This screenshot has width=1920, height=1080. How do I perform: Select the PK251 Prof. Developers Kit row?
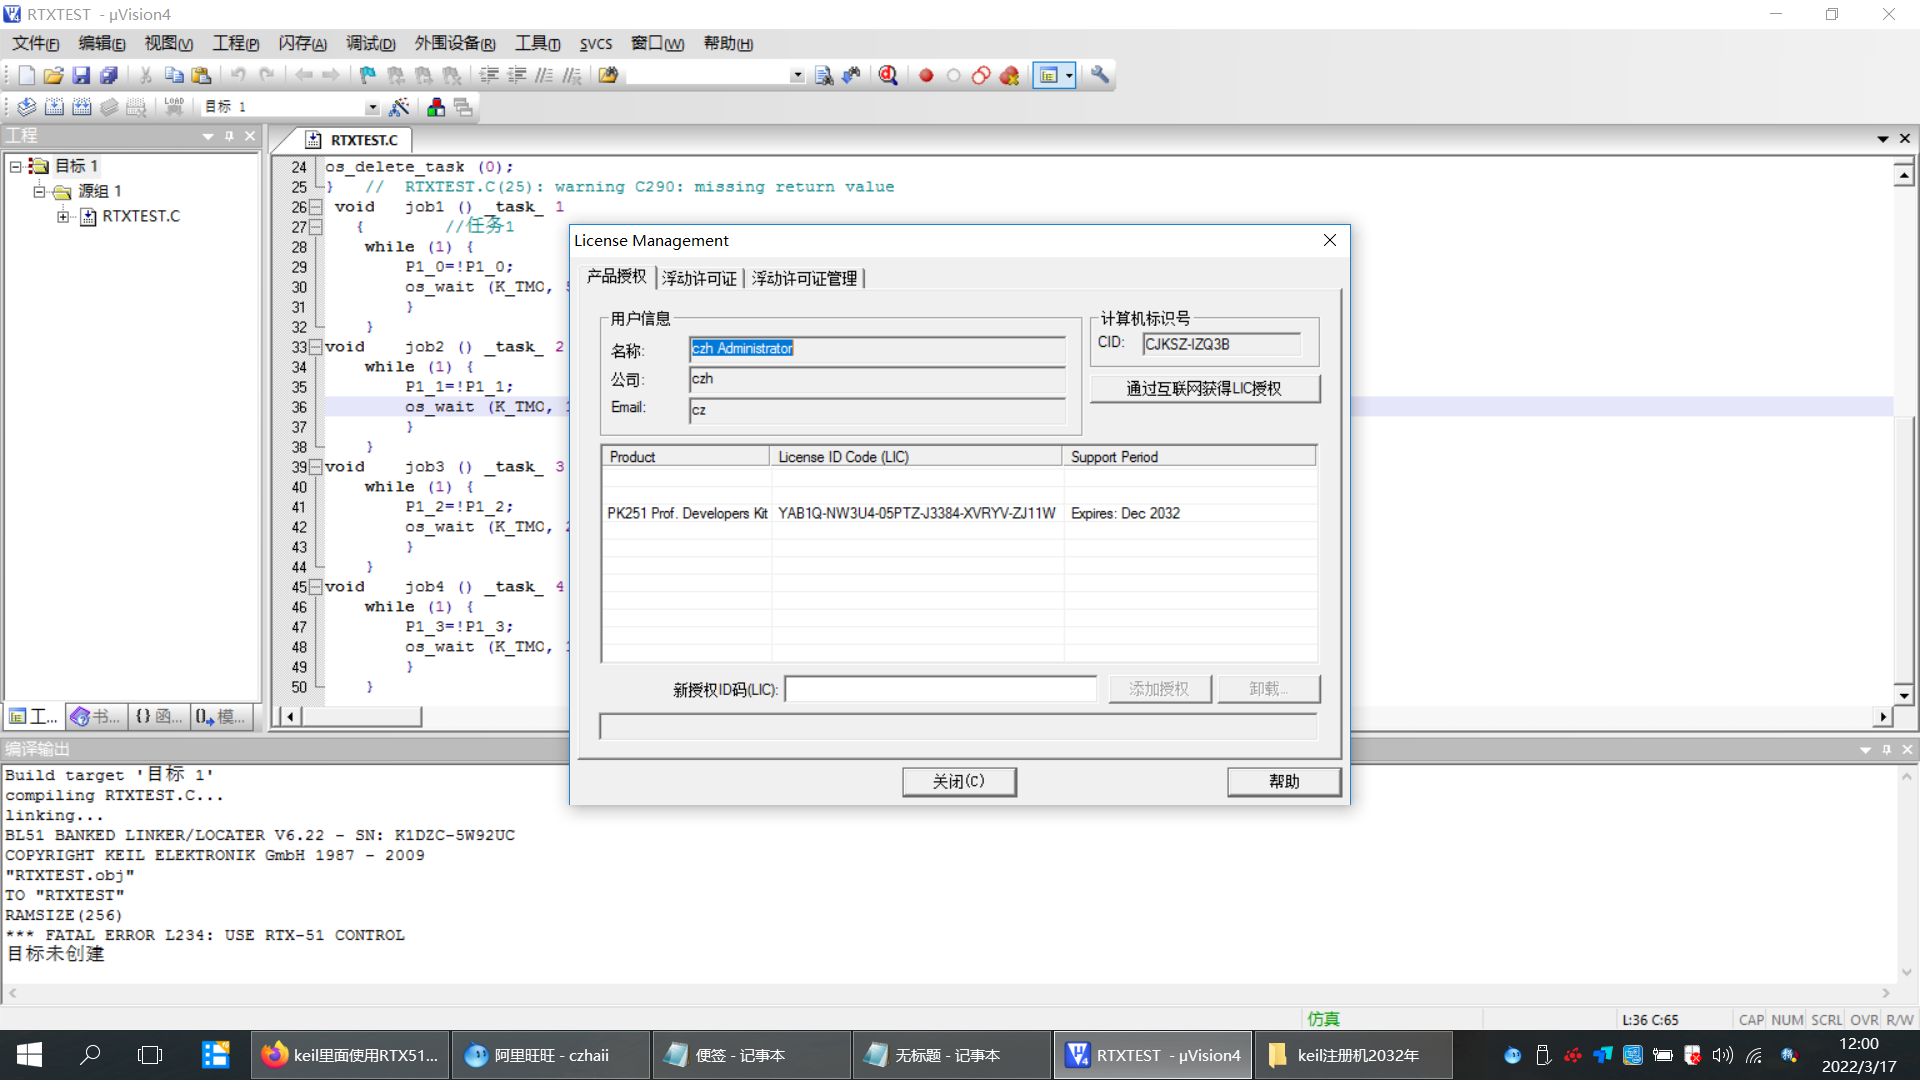(959, 513)
